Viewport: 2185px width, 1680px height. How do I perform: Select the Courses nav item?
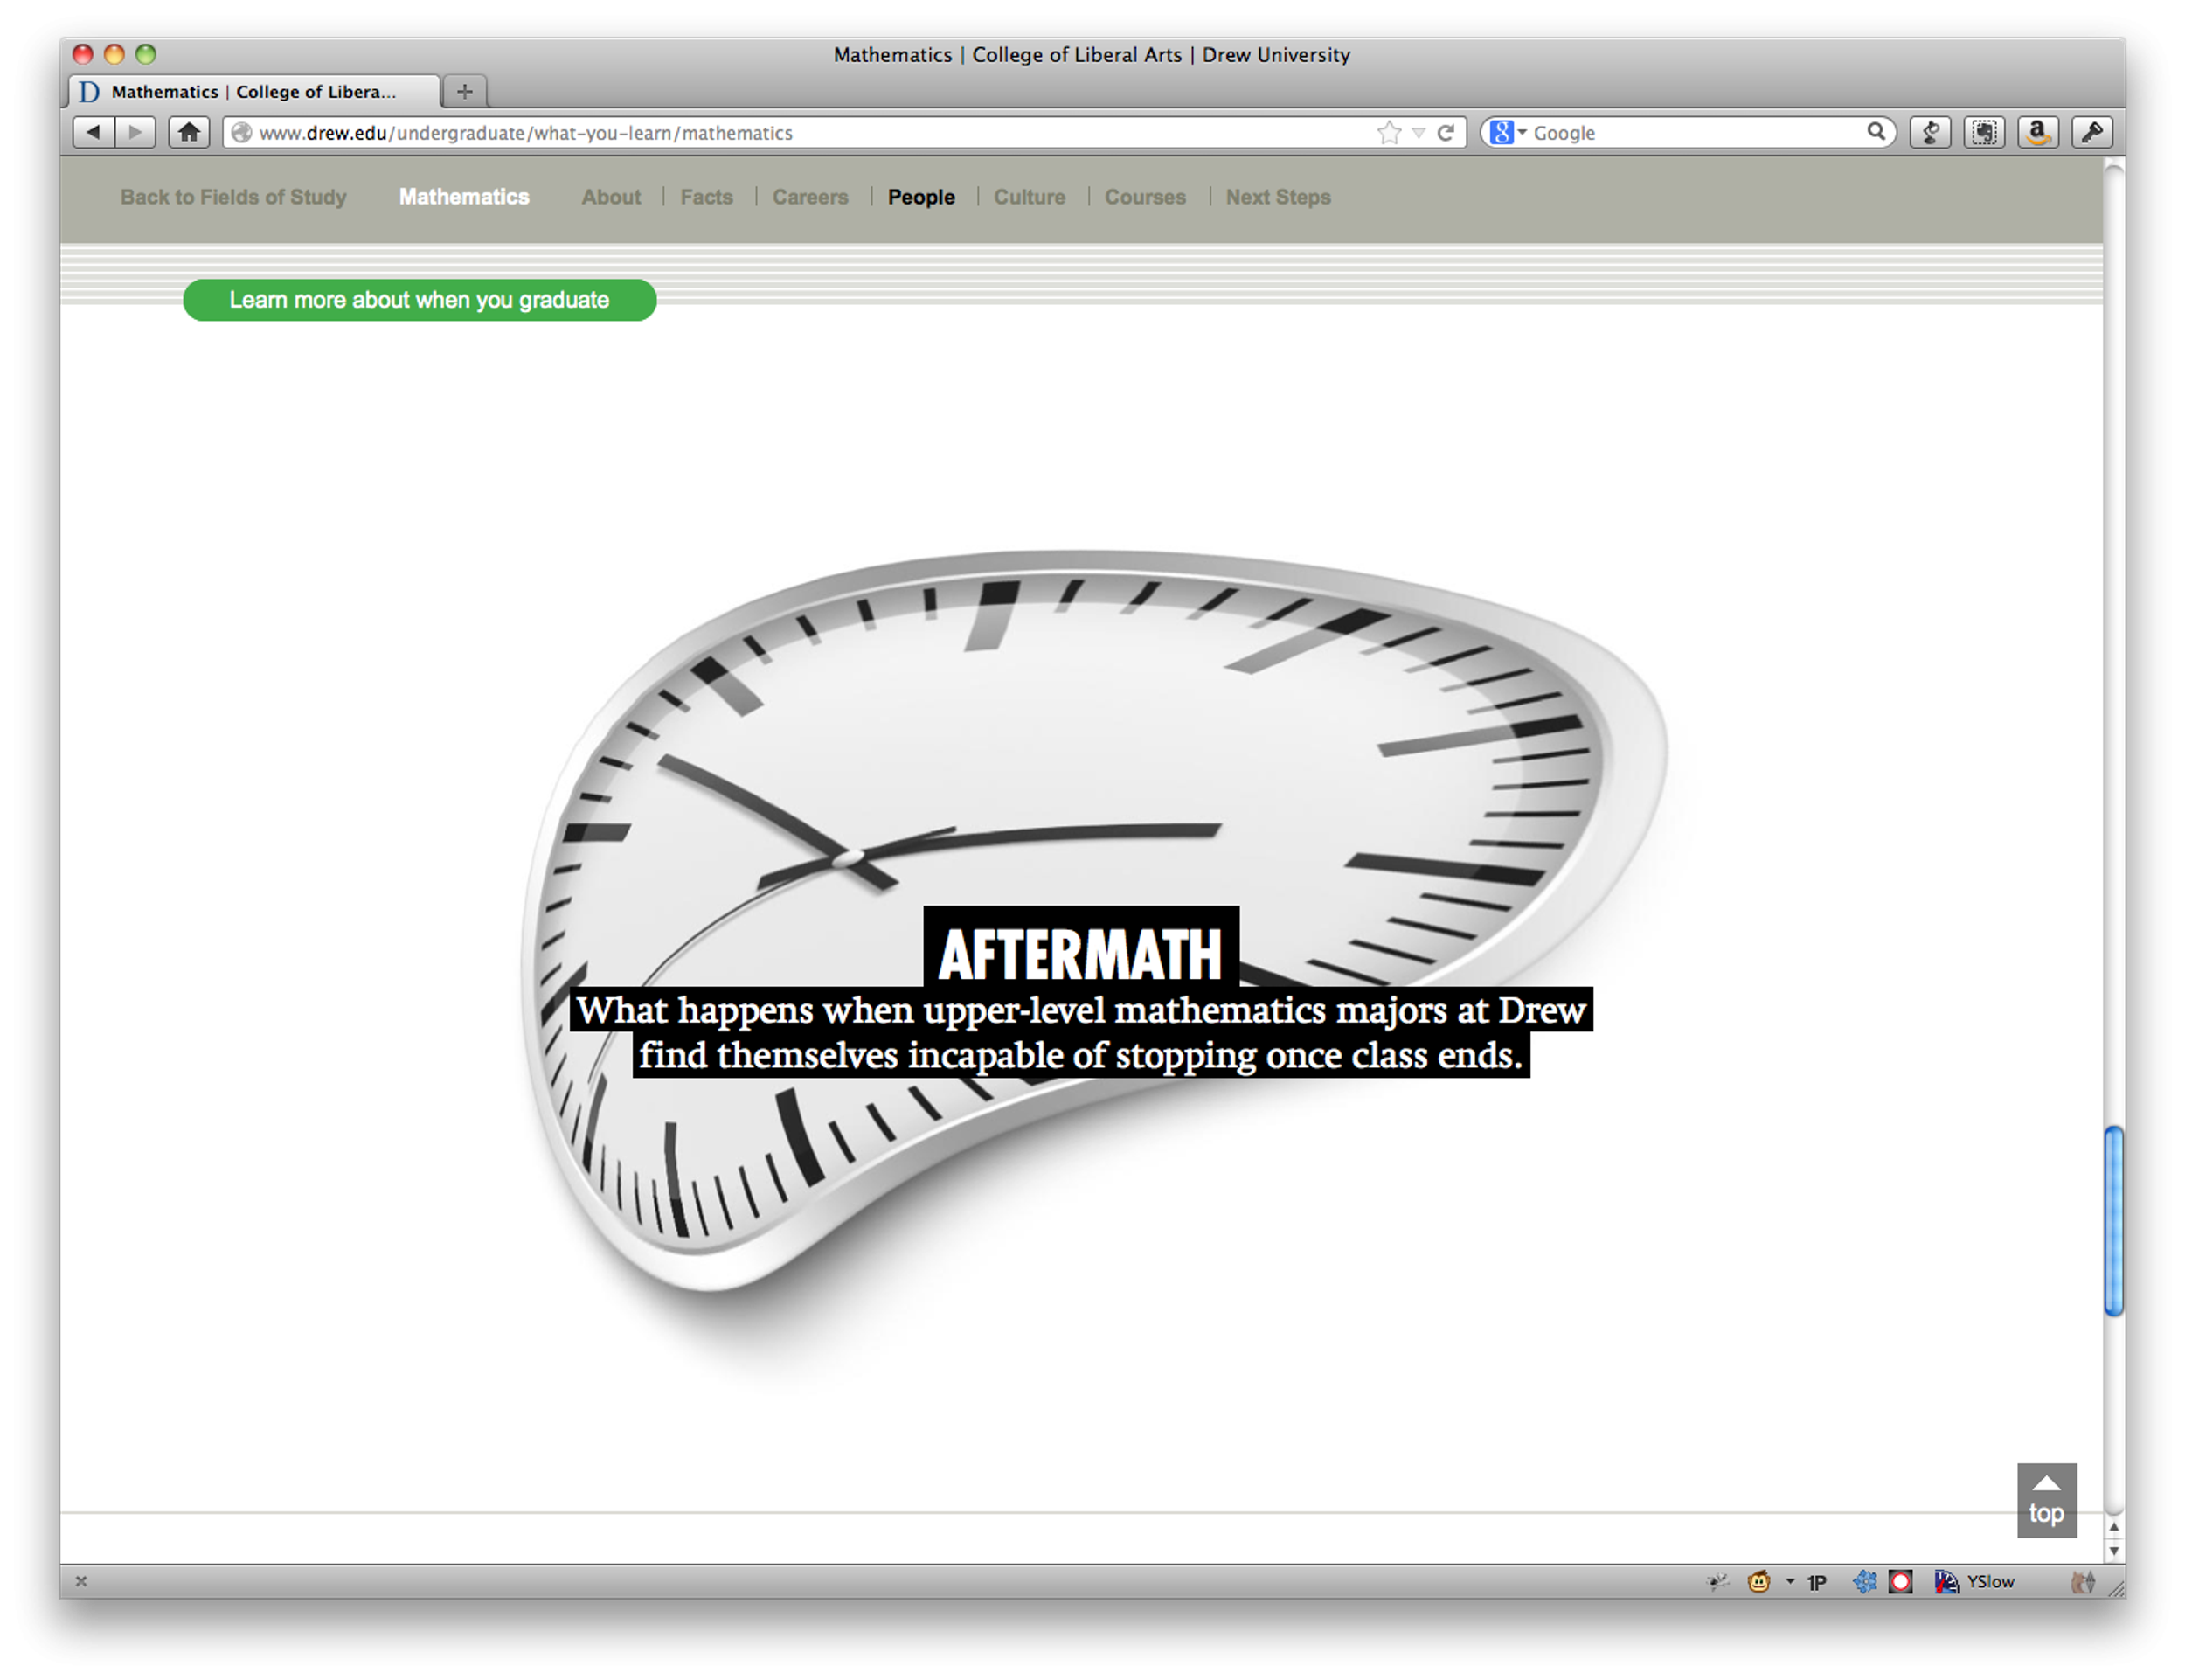click(x=1144, y=197)
